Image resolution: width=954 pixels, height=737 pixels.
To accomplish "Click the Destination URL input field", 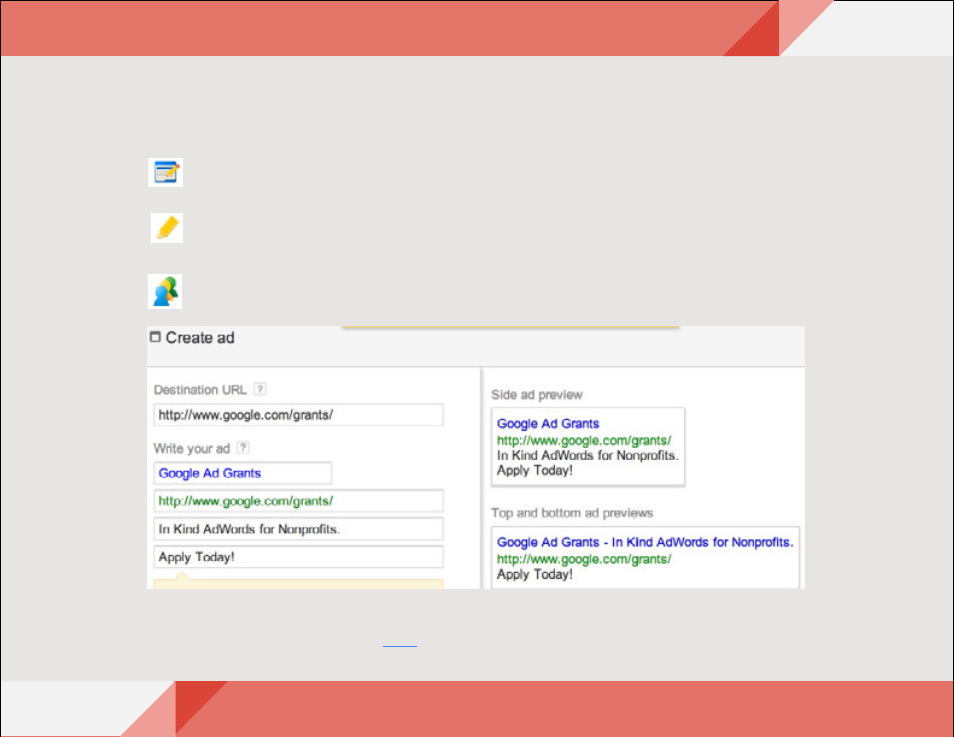I will click(298, 415).
